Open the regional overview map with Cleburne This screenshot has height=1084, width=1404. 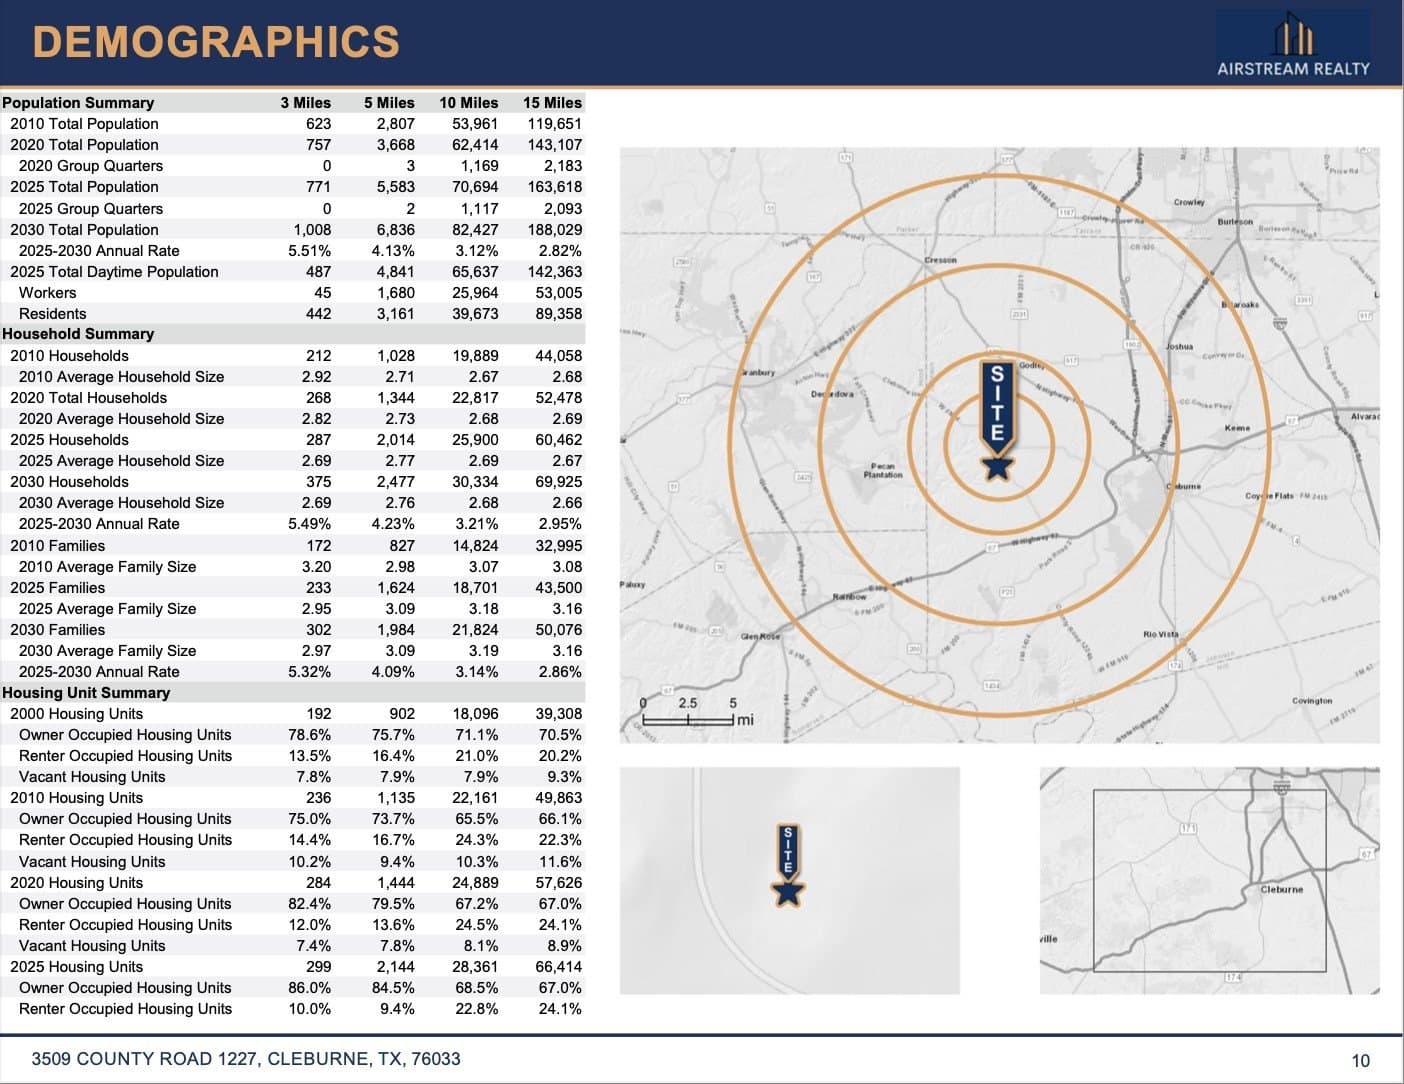coord(1210,881)
